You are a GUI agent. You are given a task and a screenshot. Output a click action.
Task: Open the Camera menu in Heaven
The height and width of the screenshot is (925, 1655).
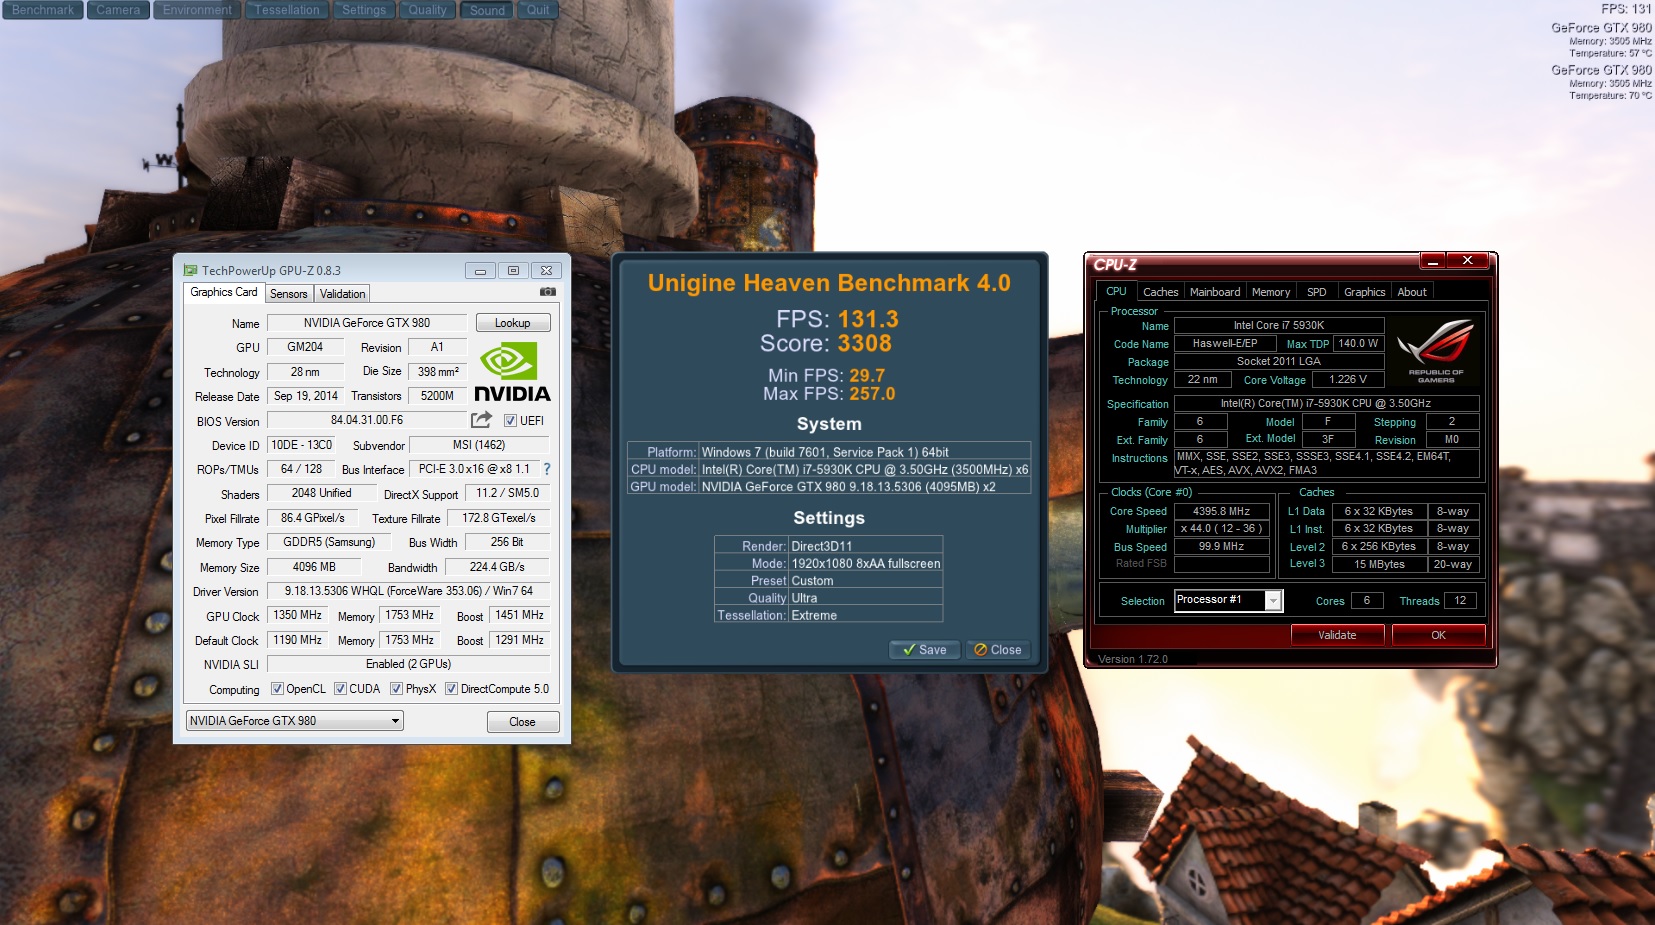point(118,10)
